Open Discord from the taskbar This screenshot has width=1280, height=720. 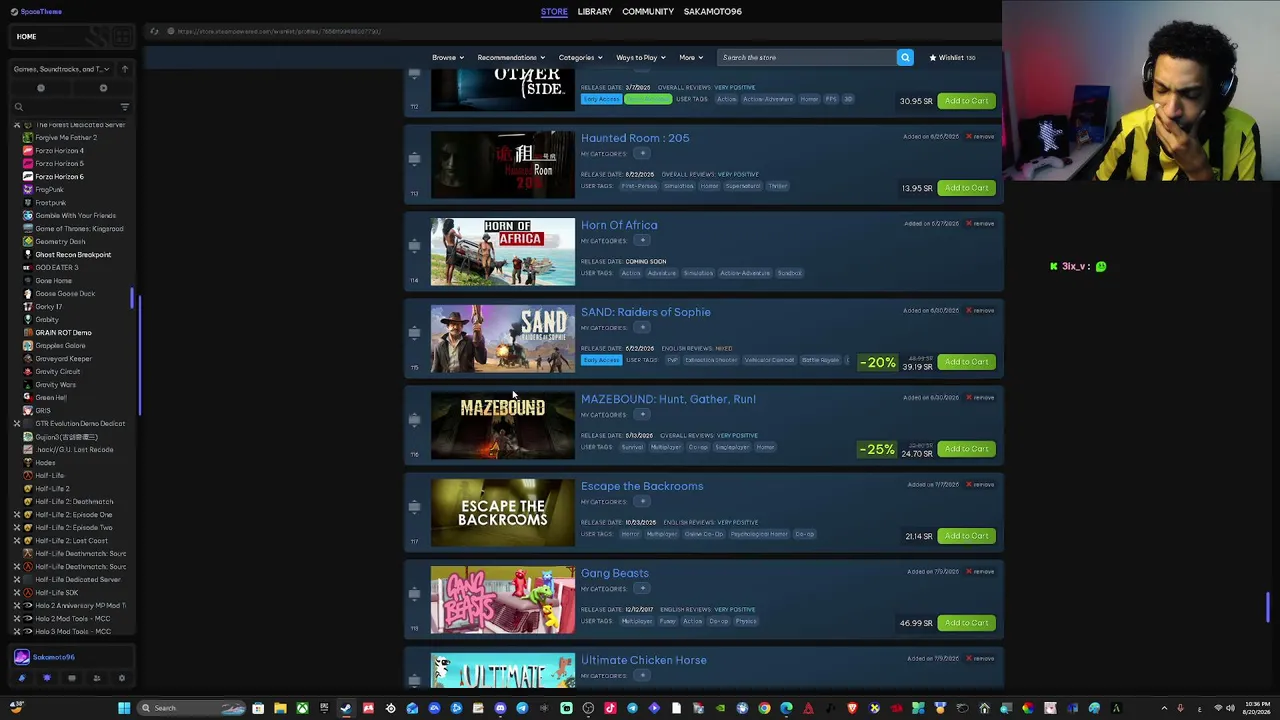(500, 708)
